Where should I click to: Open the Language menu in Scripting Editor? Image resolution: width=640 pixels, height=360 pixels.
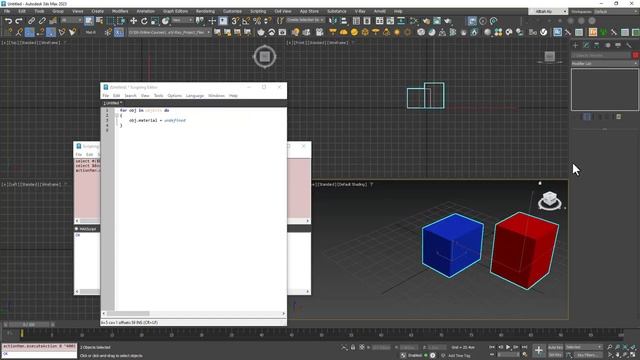tap(195, 96)
